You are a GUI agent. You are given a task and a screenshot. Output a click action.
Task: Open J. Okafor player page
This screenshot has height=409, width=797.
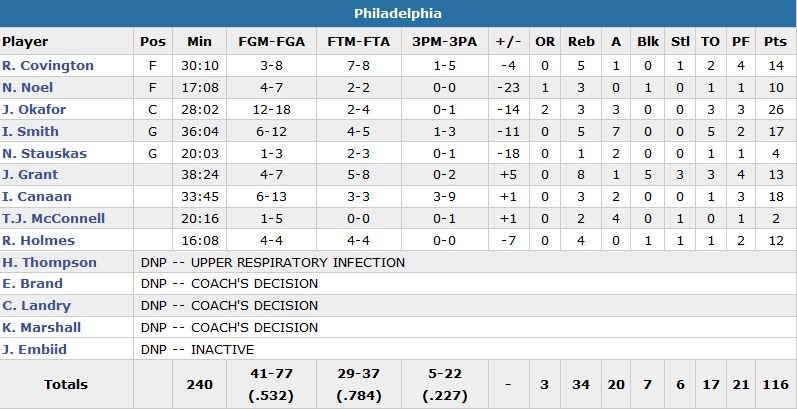[x=32, y=110]
